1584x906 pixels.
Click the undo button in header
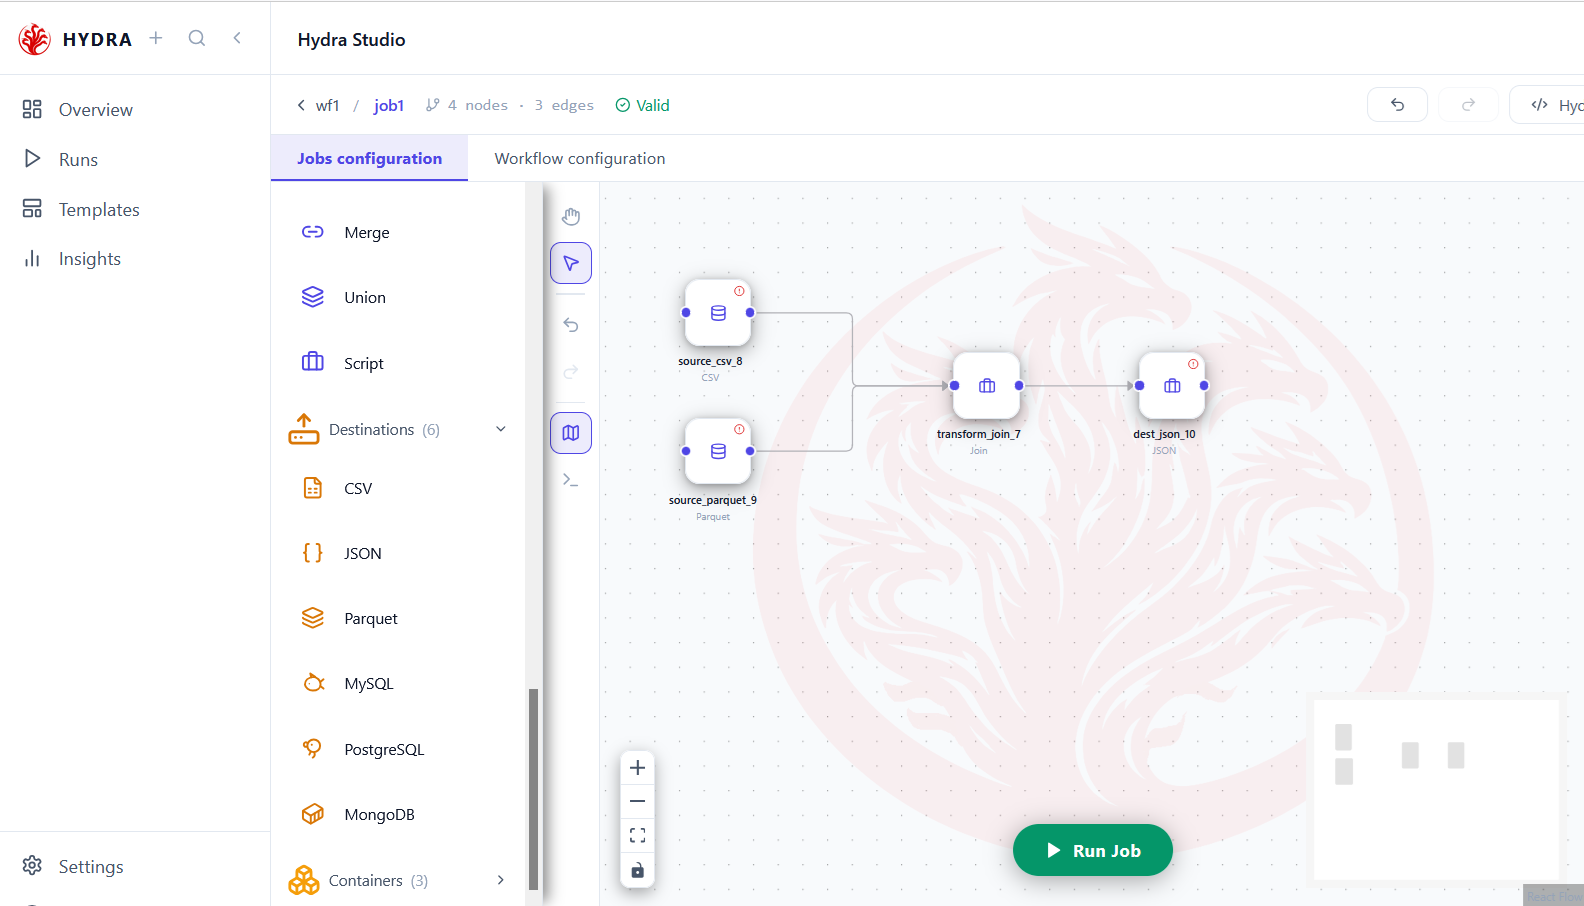coord(1397,104)
